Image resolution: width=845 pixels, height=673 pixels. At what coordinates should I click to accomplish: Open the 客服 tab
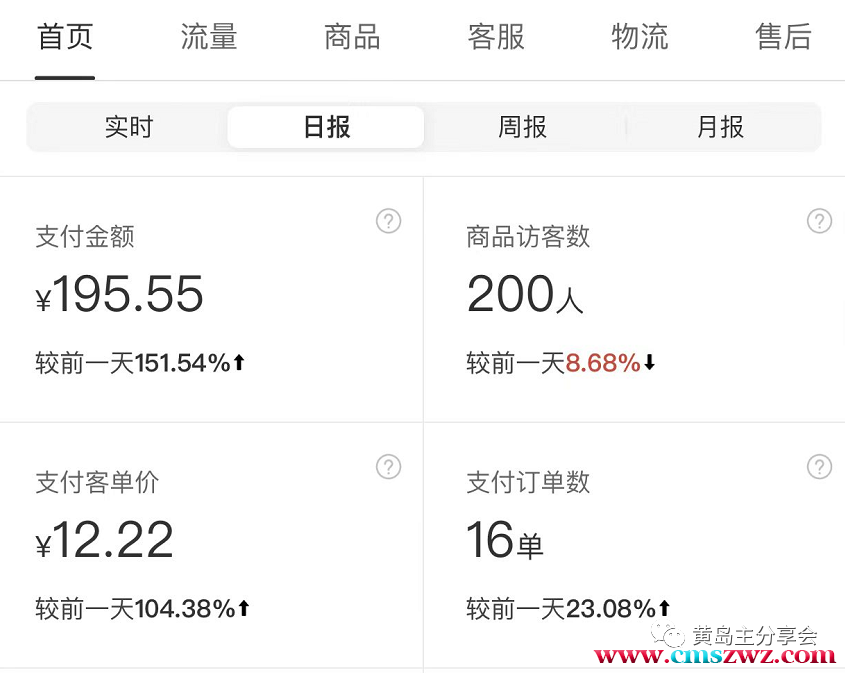(x=496, y=38)
